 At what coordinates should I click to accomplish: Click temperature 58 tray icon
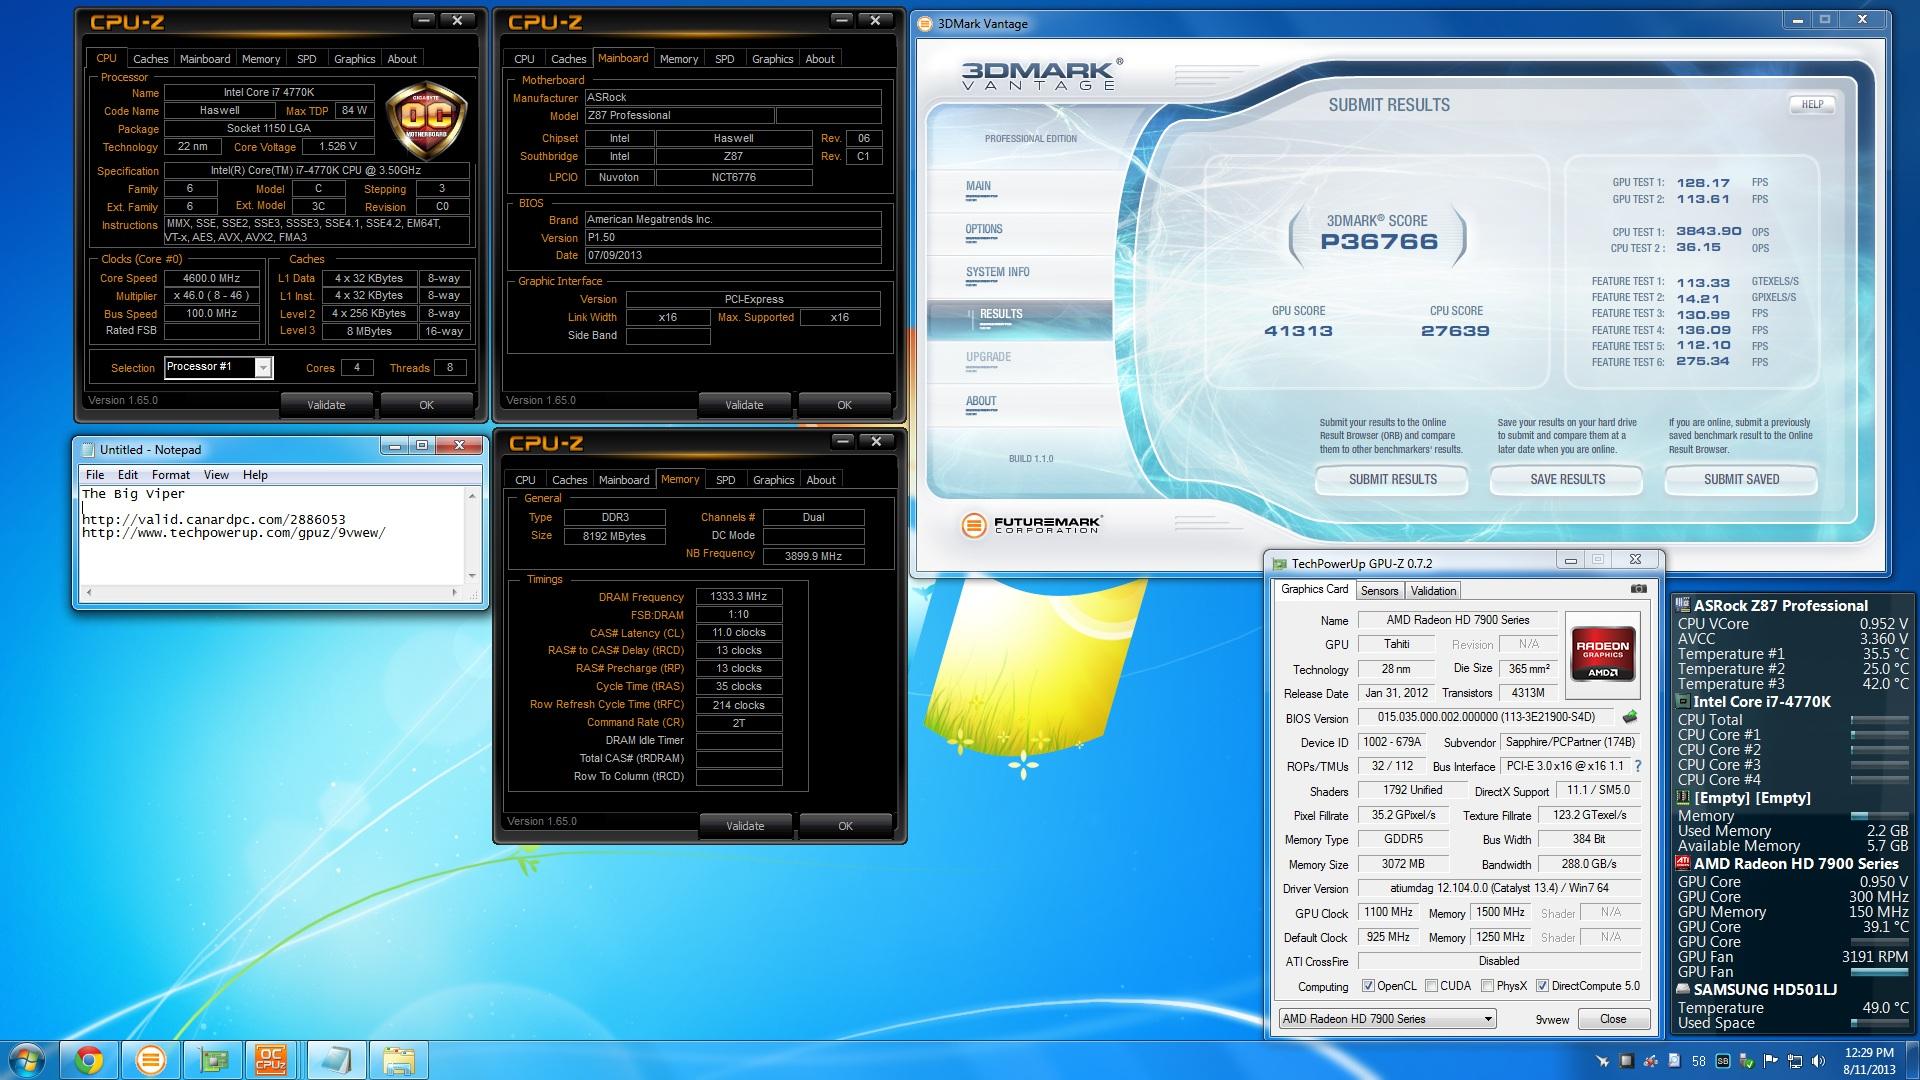[x=1699, y=1061]
